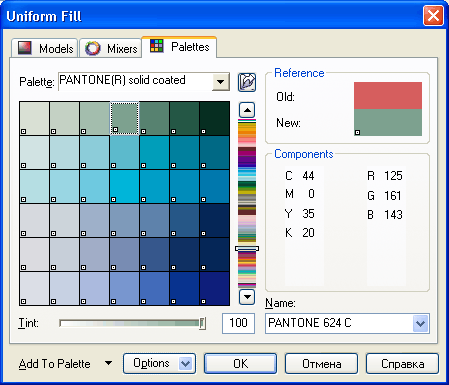449x385 pixels.
Task: Open the Palette dropdown list
Action: pyautogui.click(x=220, y=81)
